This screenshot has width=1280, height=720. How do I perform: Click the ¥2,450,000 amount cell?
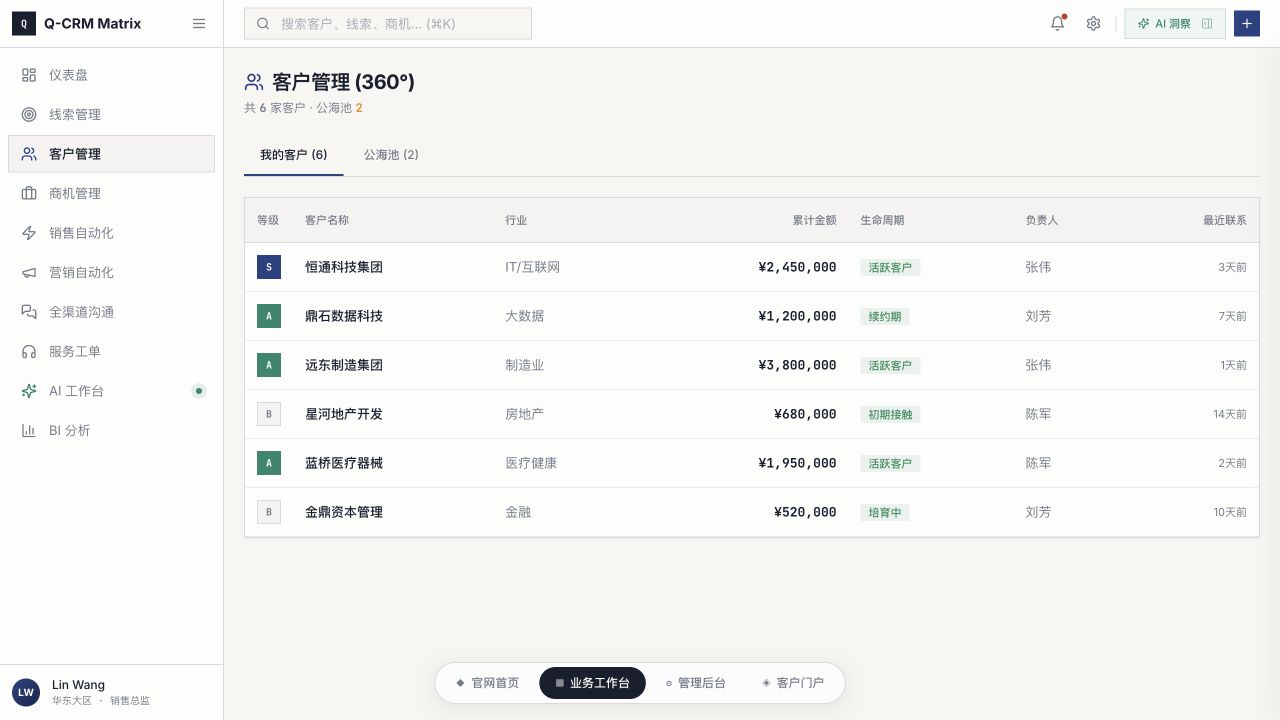[x=797, y=267]
